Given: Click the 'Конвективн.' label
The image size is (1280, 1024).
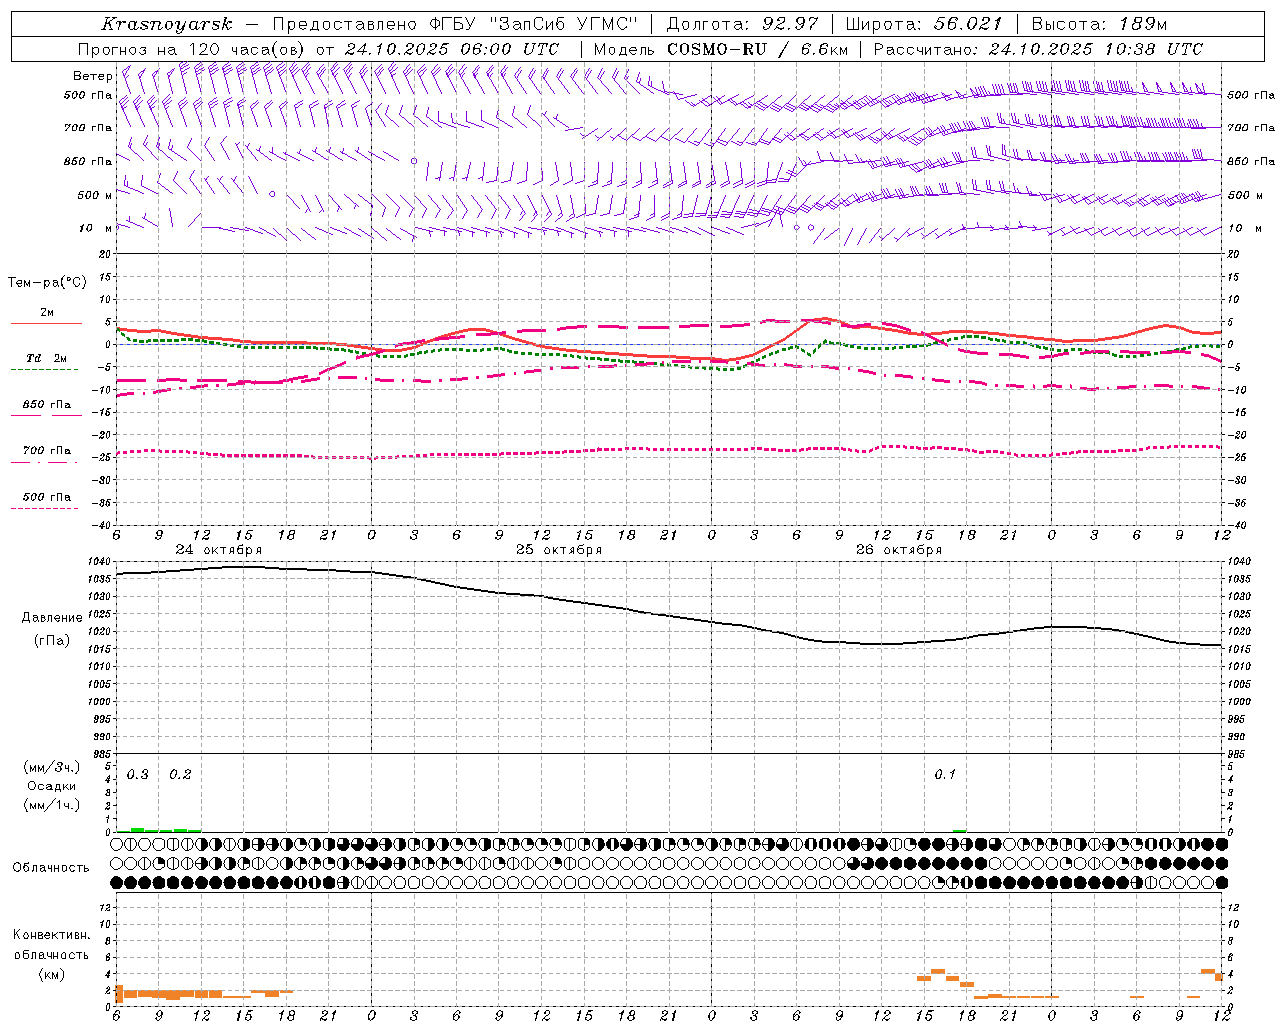Looking at the screenshot, I should (52, 935).
